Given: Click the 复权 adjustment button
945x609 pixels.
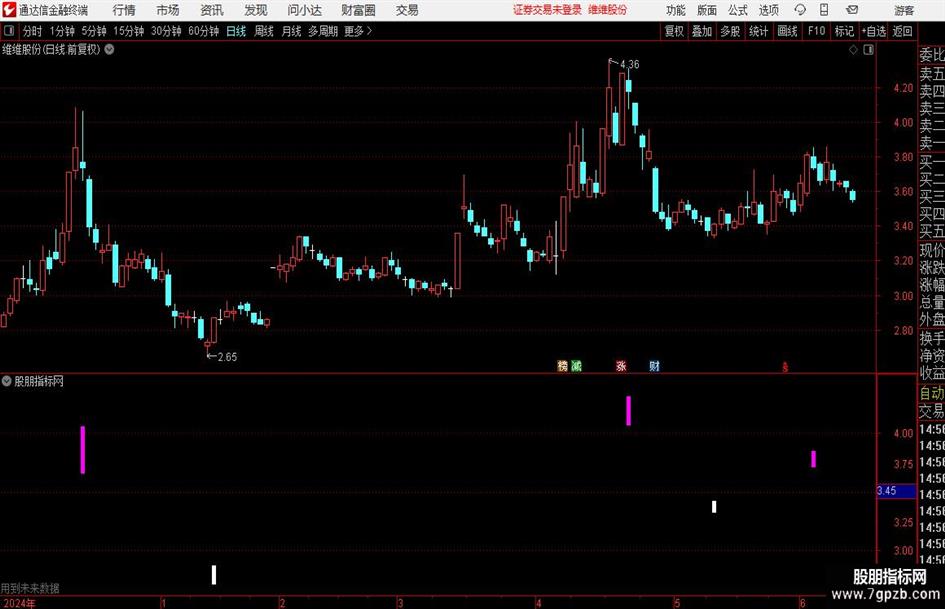Looking at the screenshot, I should 674,31.
